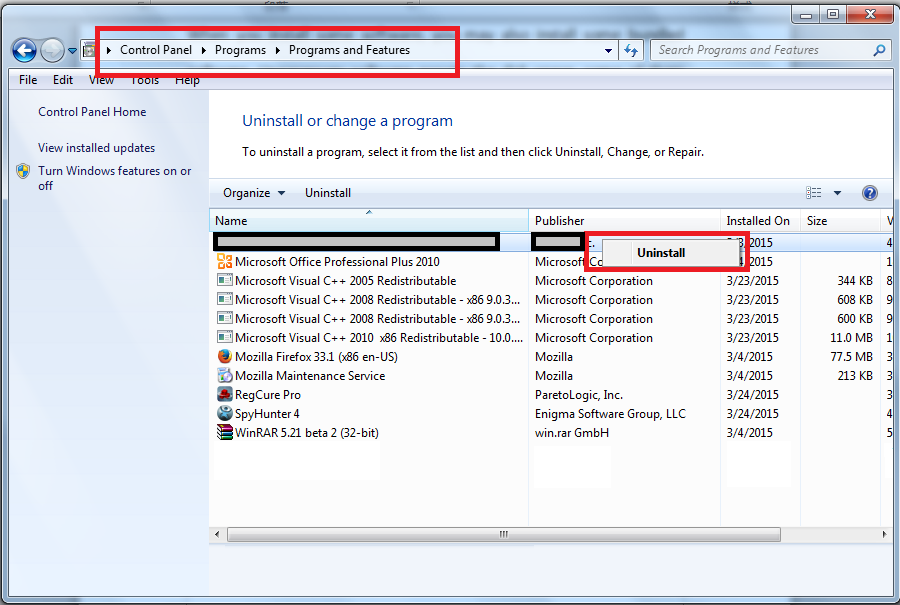Screen dimensions: 900x605
Task: Open the File menu
Action: point(28,80)
